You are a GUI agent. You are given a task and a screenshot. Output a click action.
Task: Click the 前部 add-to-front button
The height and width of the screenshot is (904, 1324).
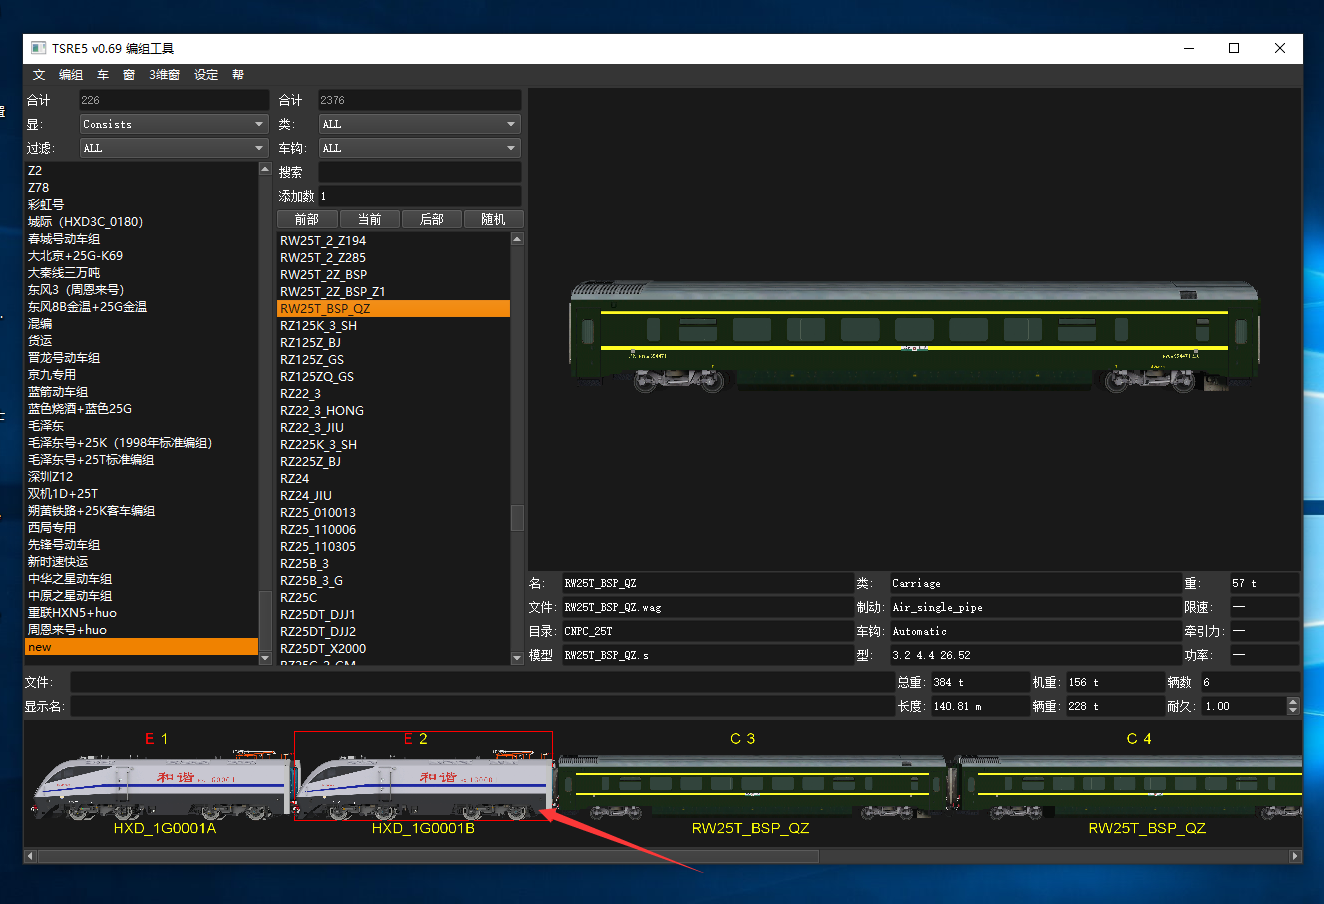(307, 219)
